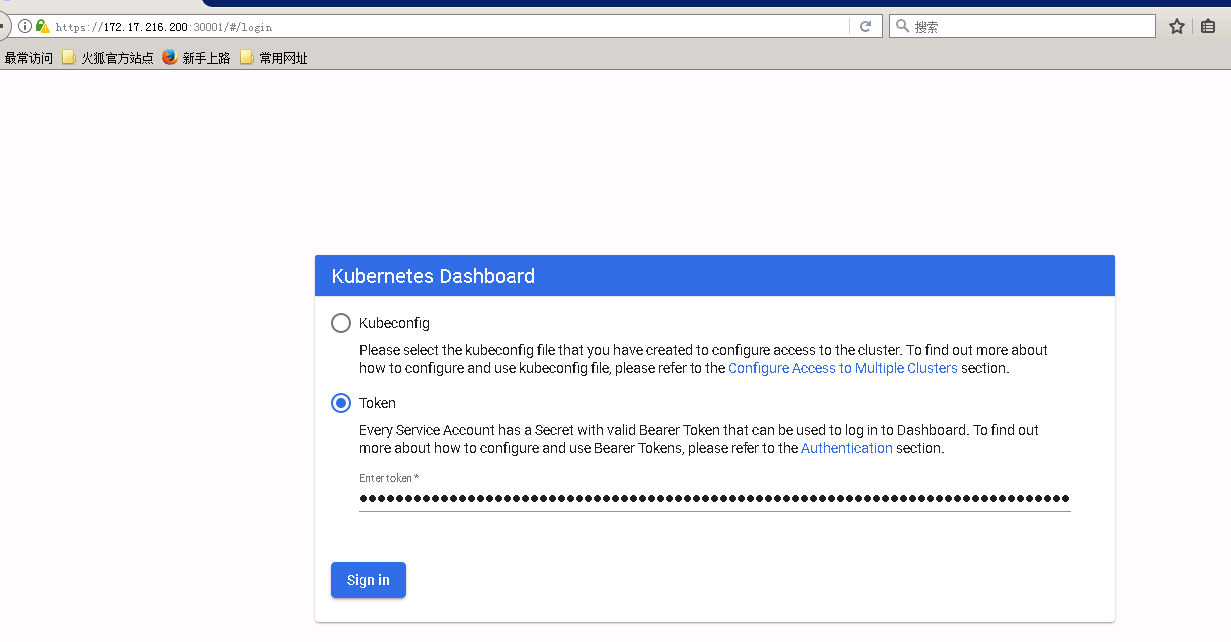Click the magnifier icon in search box
Image resolution: width=1231 pixels, height=642 pixels.
point(902,27)
